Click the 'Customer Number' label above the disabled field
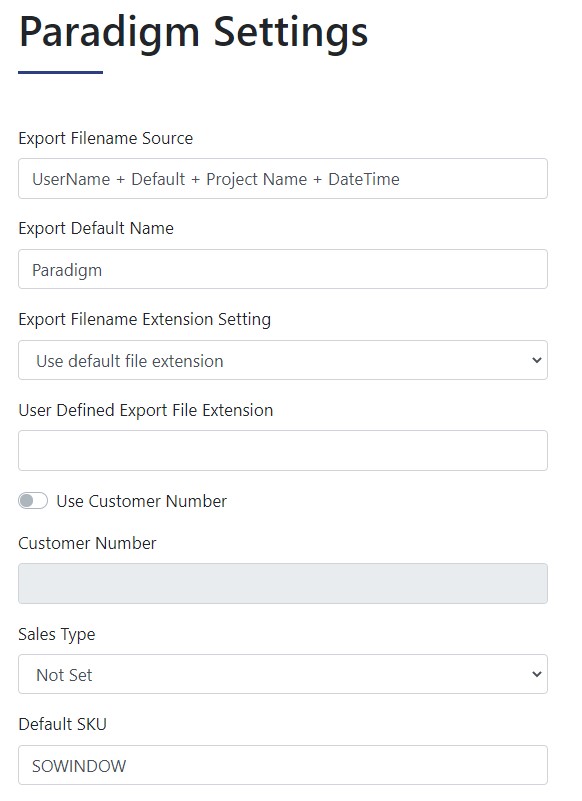Image resolution: width=582 pixels, height=801 pixels. click(87, 543)
